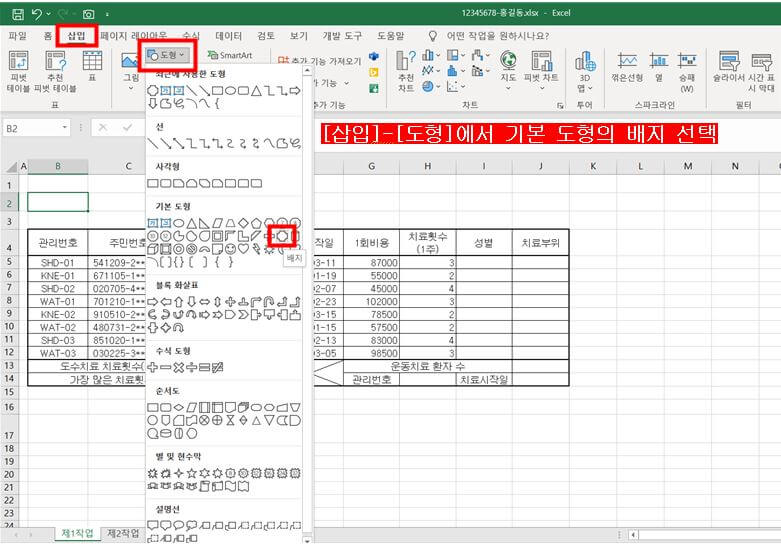Click the Save icon in quick access toolbar
Viewport: 781px width, 553px height.
click(x=17, y=14)
